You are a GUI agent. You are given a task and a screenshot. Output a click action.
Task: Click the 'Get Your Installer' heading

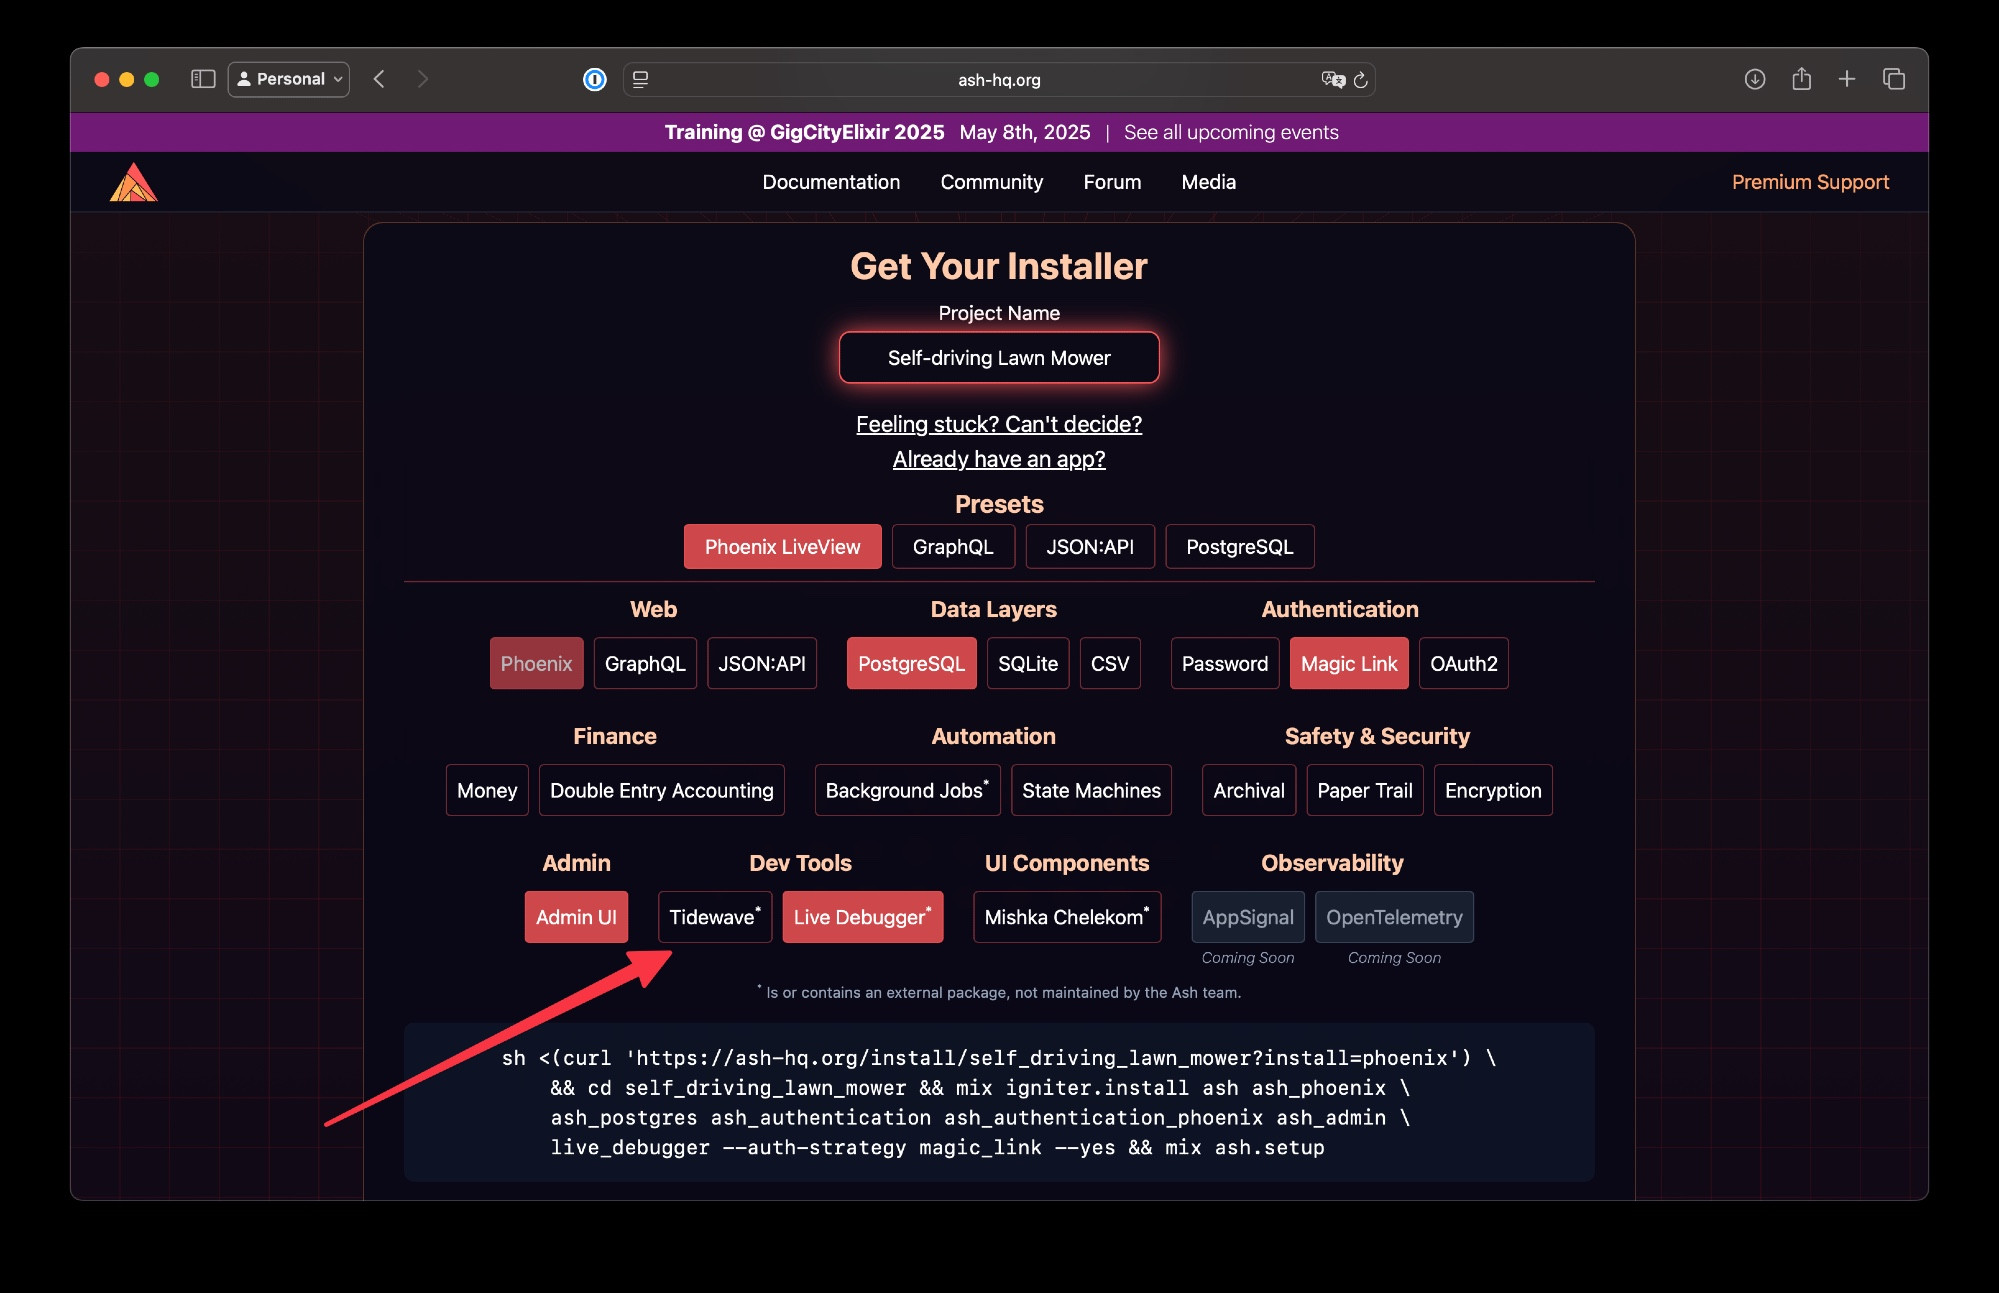[999, 266]
